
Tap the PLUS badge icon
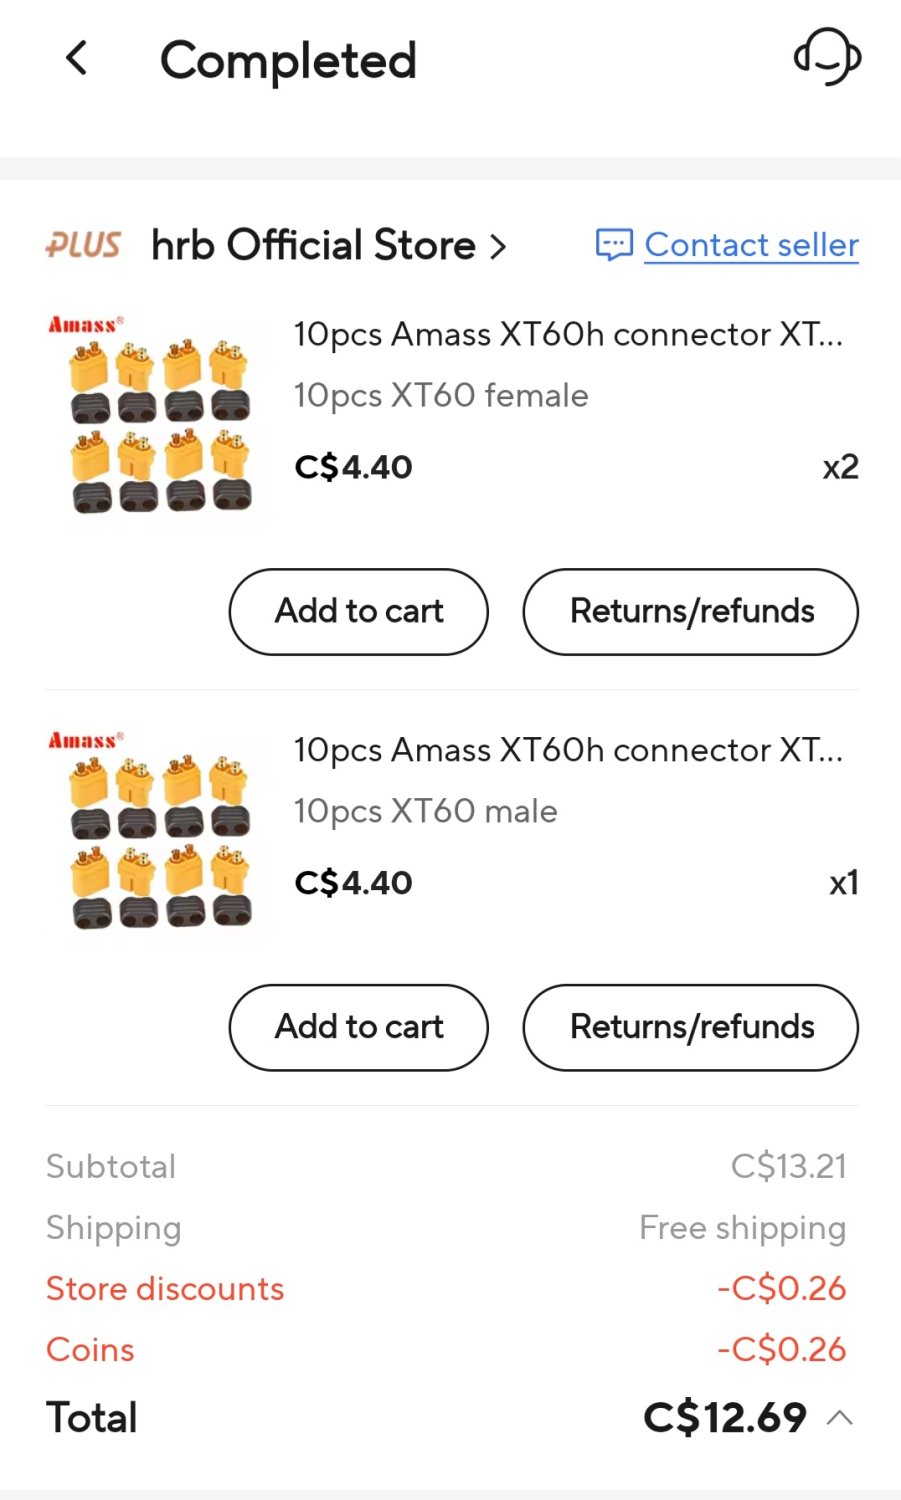coord(83,245)
